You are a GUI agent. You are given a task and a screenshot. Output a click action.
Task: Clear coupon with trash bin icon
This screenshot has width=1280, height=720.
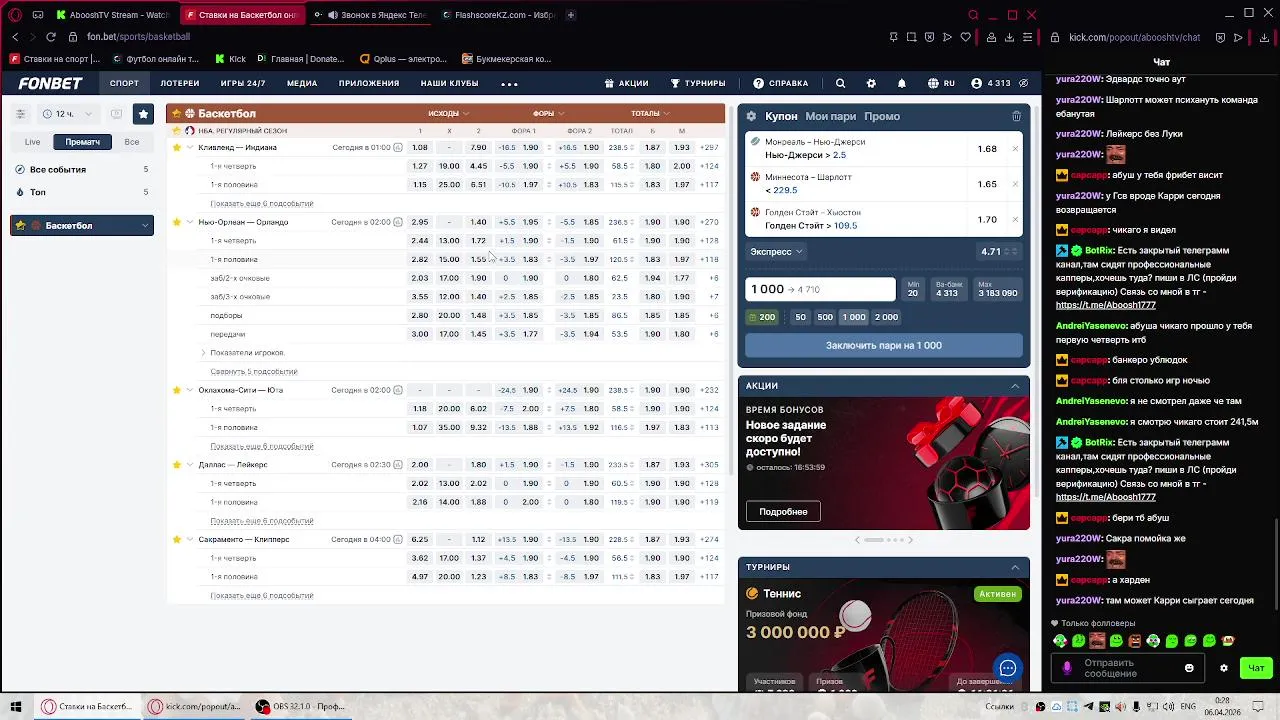pos(1016,116)
